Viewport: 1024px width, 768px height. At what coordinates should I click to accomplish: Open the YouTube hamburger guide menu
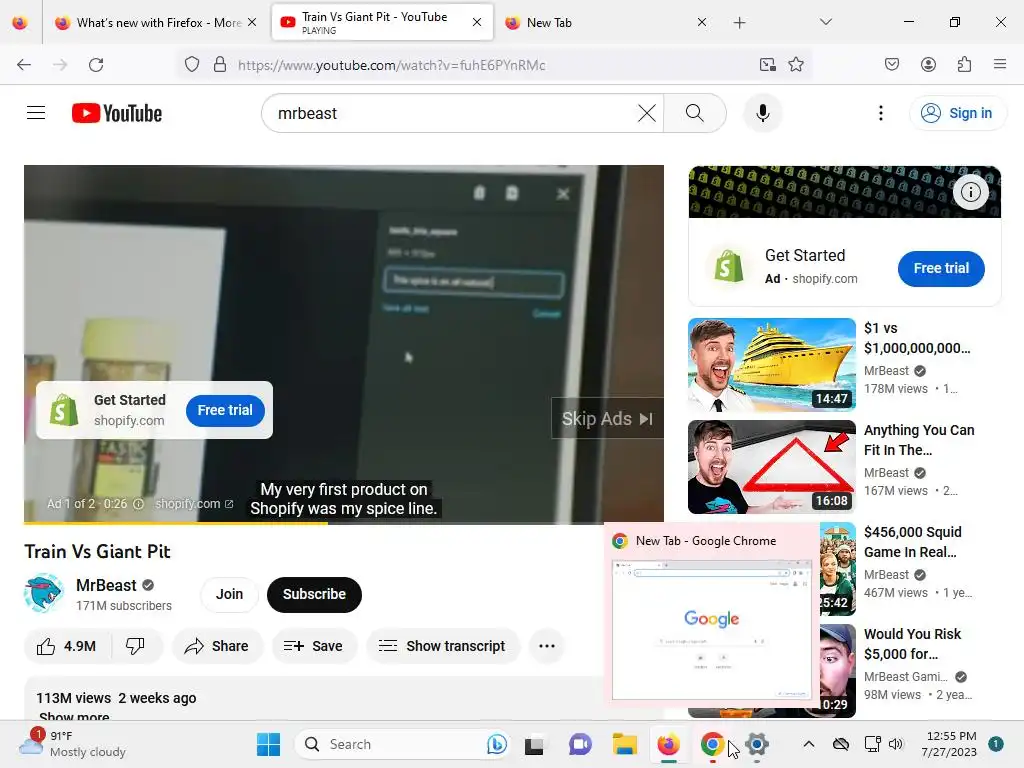click(x=36, y=113)
